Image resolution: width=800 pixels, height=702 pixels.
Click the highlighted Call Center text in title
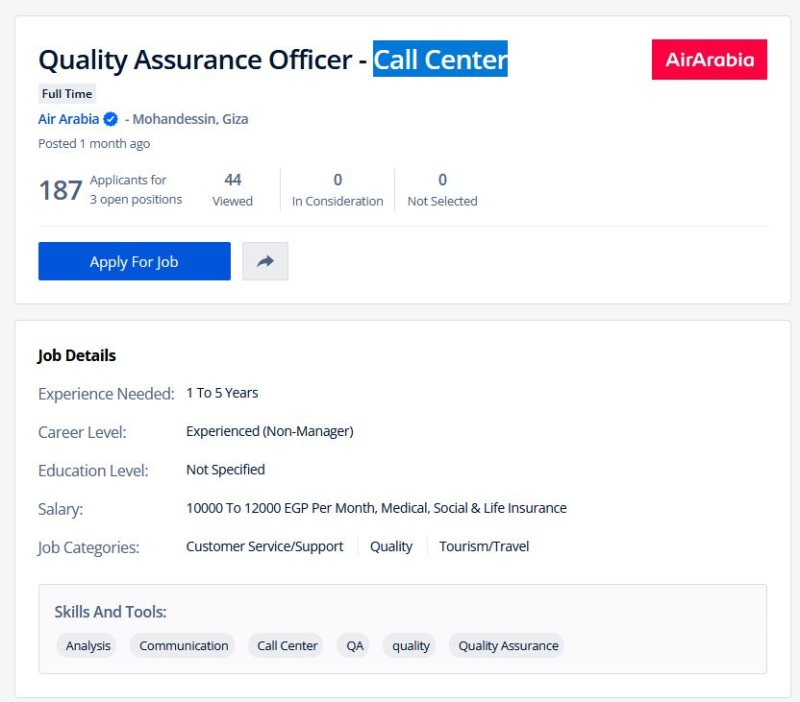tap(440, 59)
